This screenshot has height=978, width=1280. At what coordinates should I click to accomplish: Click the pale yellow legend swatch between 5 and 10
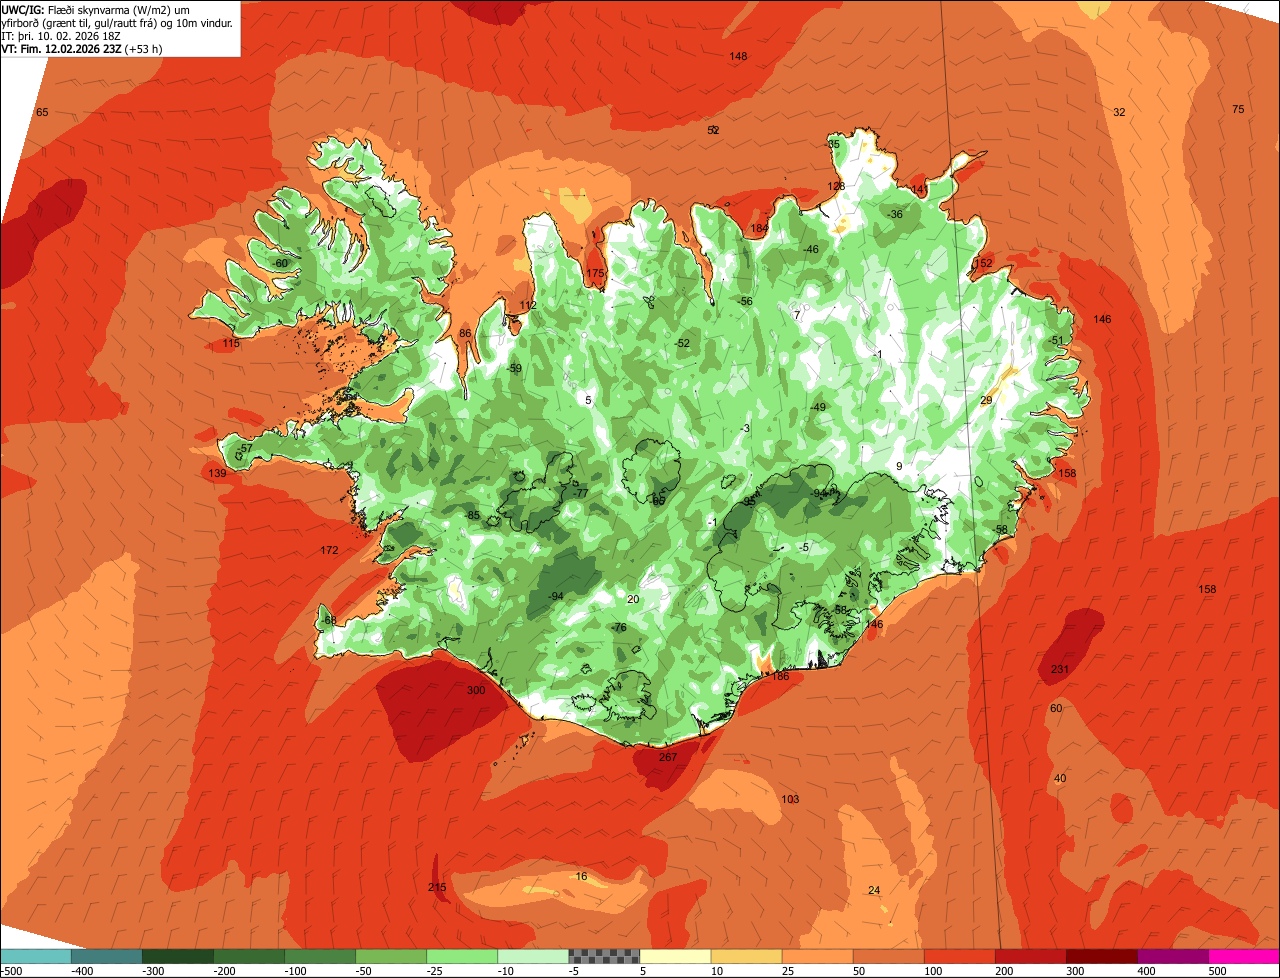click(675, 956)
